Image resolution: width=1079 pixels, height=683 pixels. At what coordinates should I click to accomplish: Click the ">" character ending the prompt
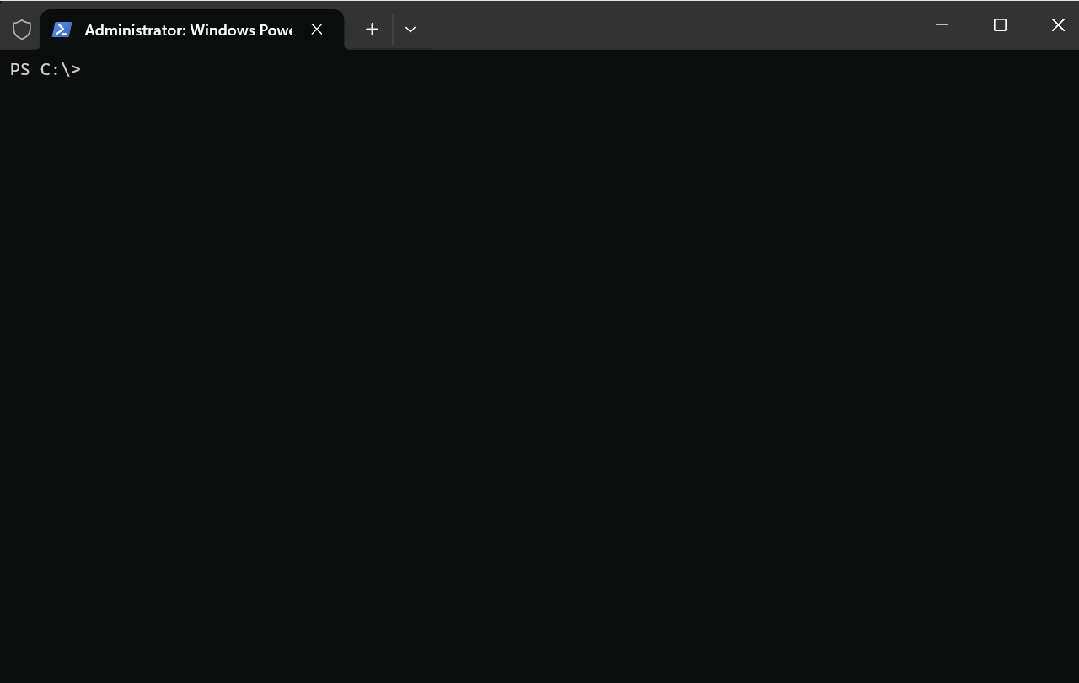click(x=76, y=70)
